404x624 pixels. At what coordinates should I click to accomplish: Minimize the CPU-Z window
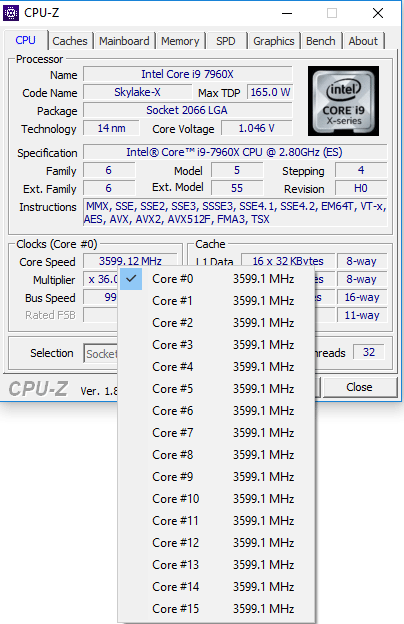tap(287, 13)
